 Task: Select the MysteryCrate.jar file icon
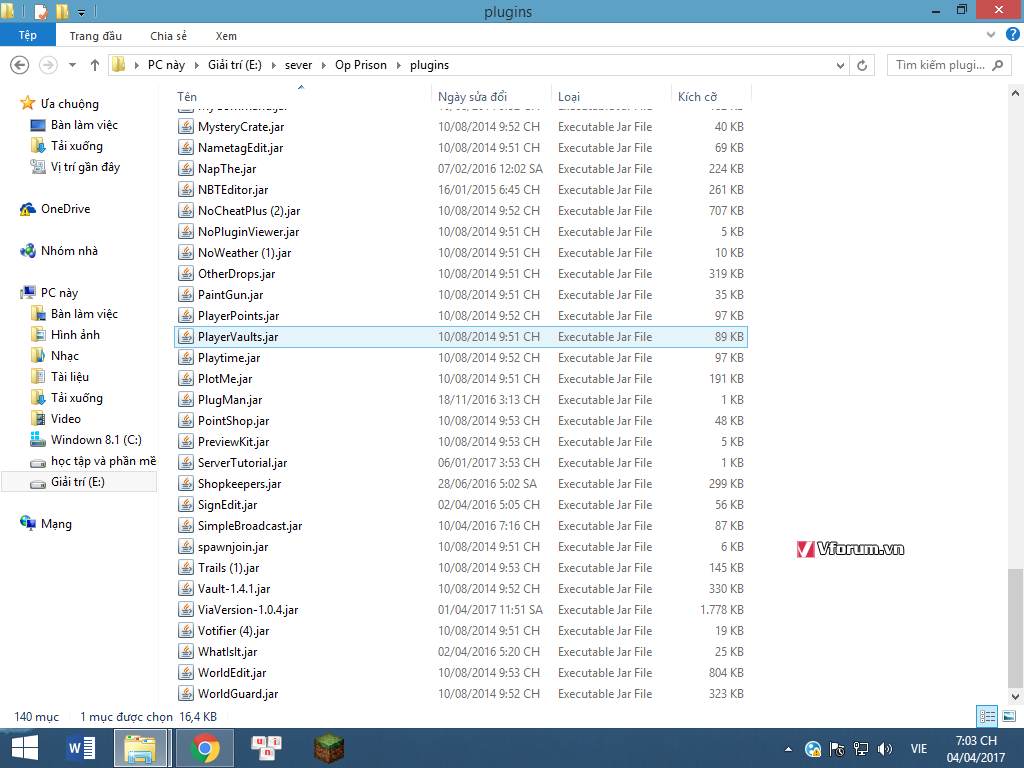coord(186,127)
